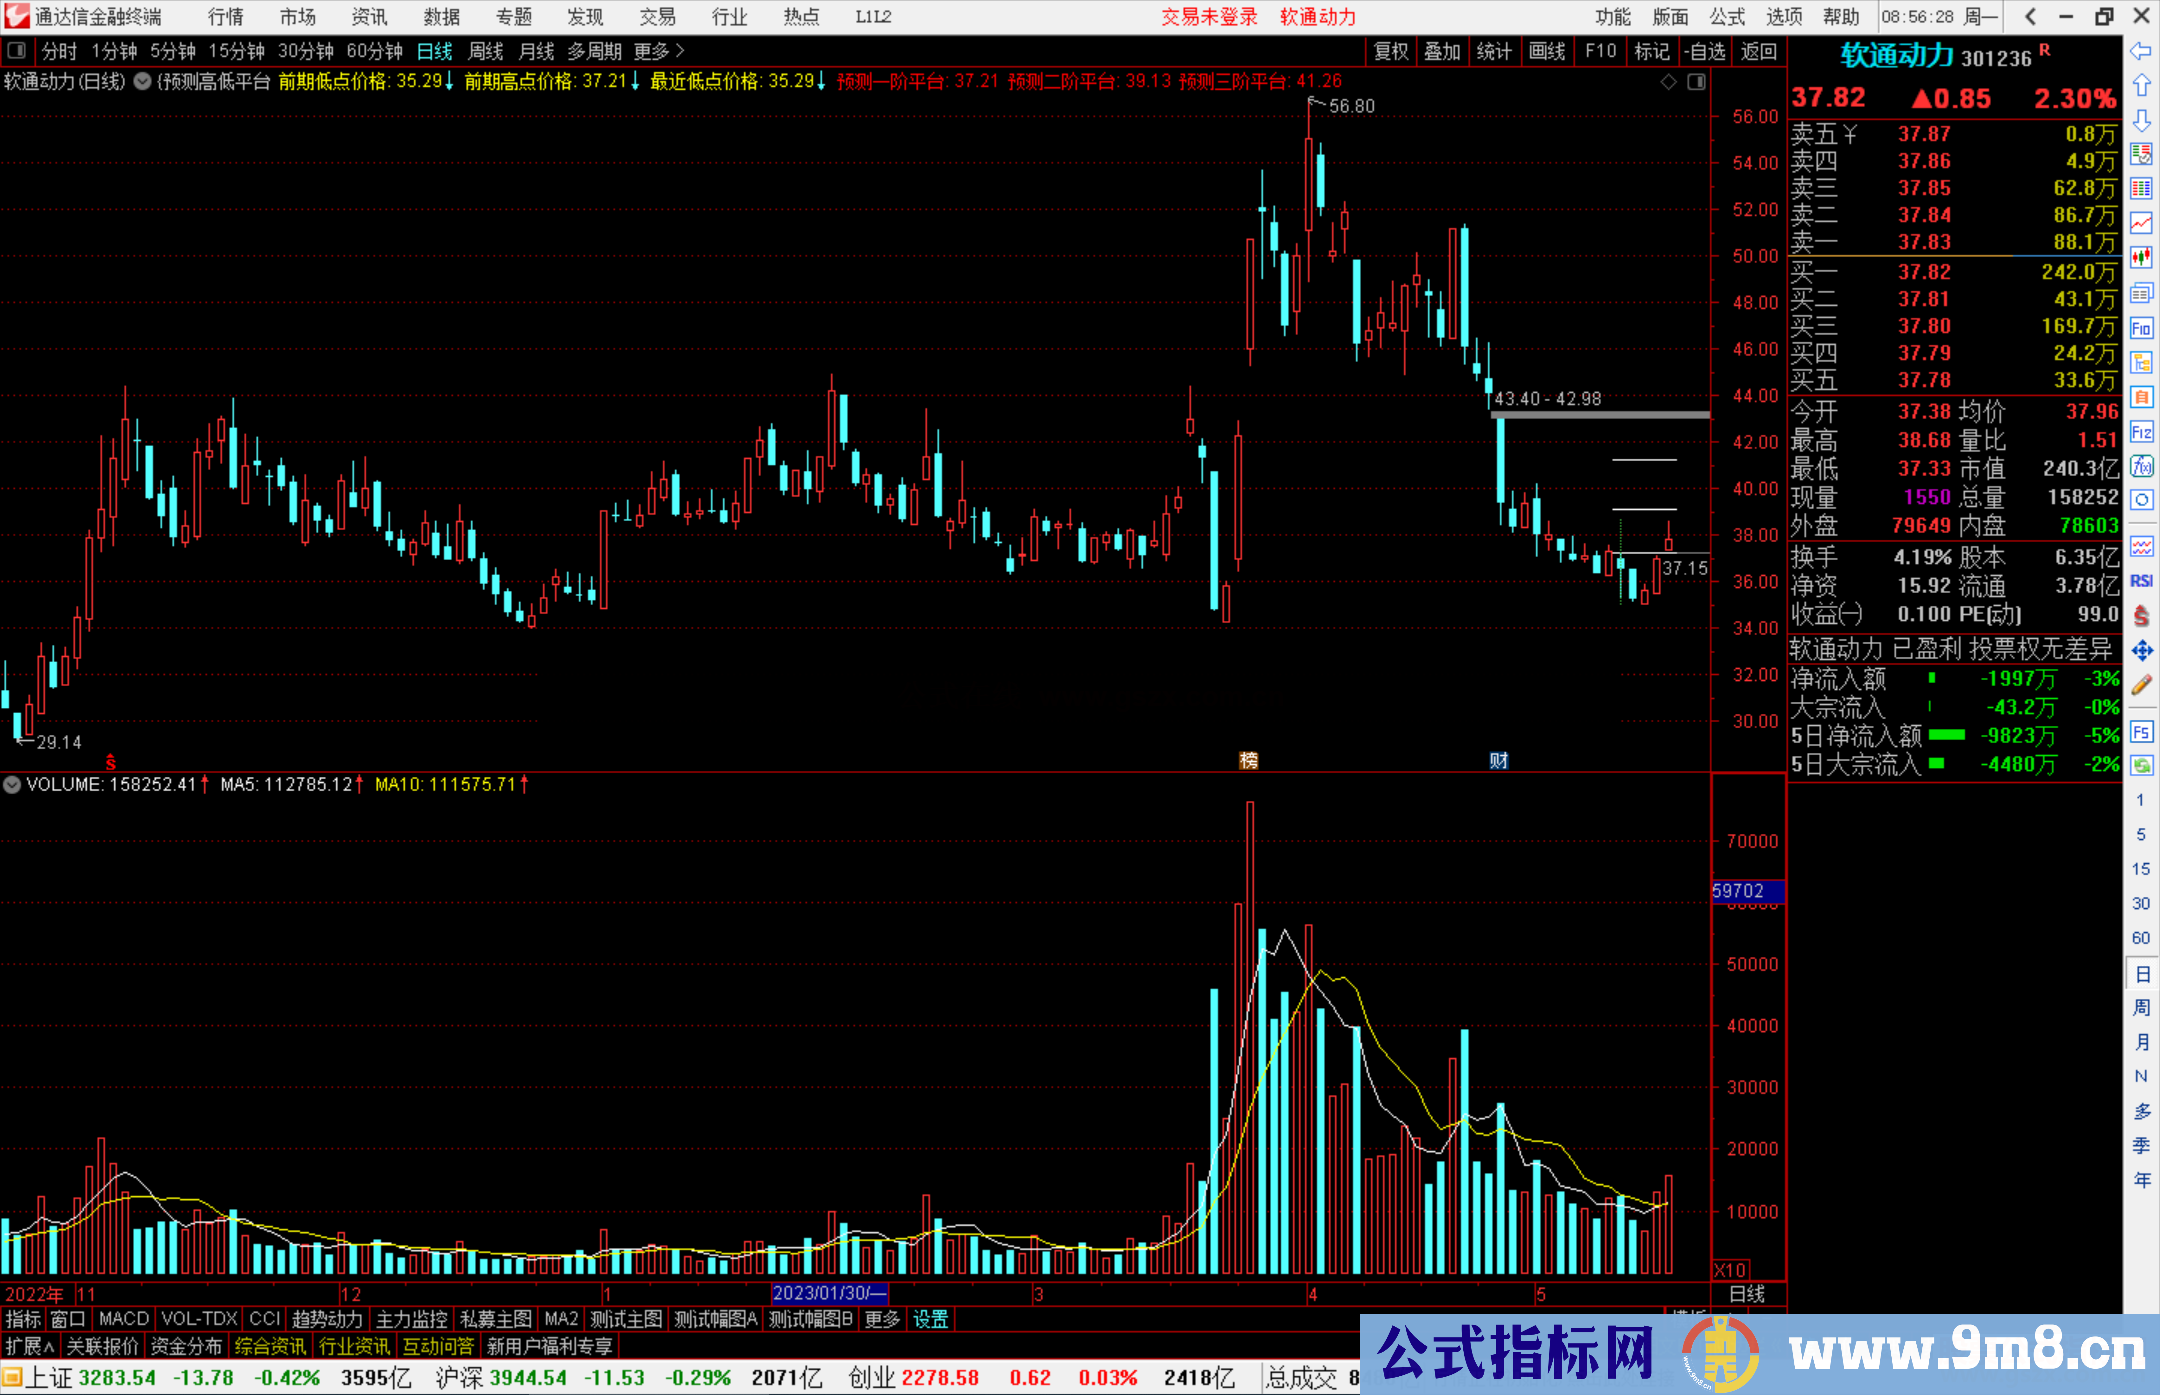Click the F10 sidebar icon

(2141, 329)
